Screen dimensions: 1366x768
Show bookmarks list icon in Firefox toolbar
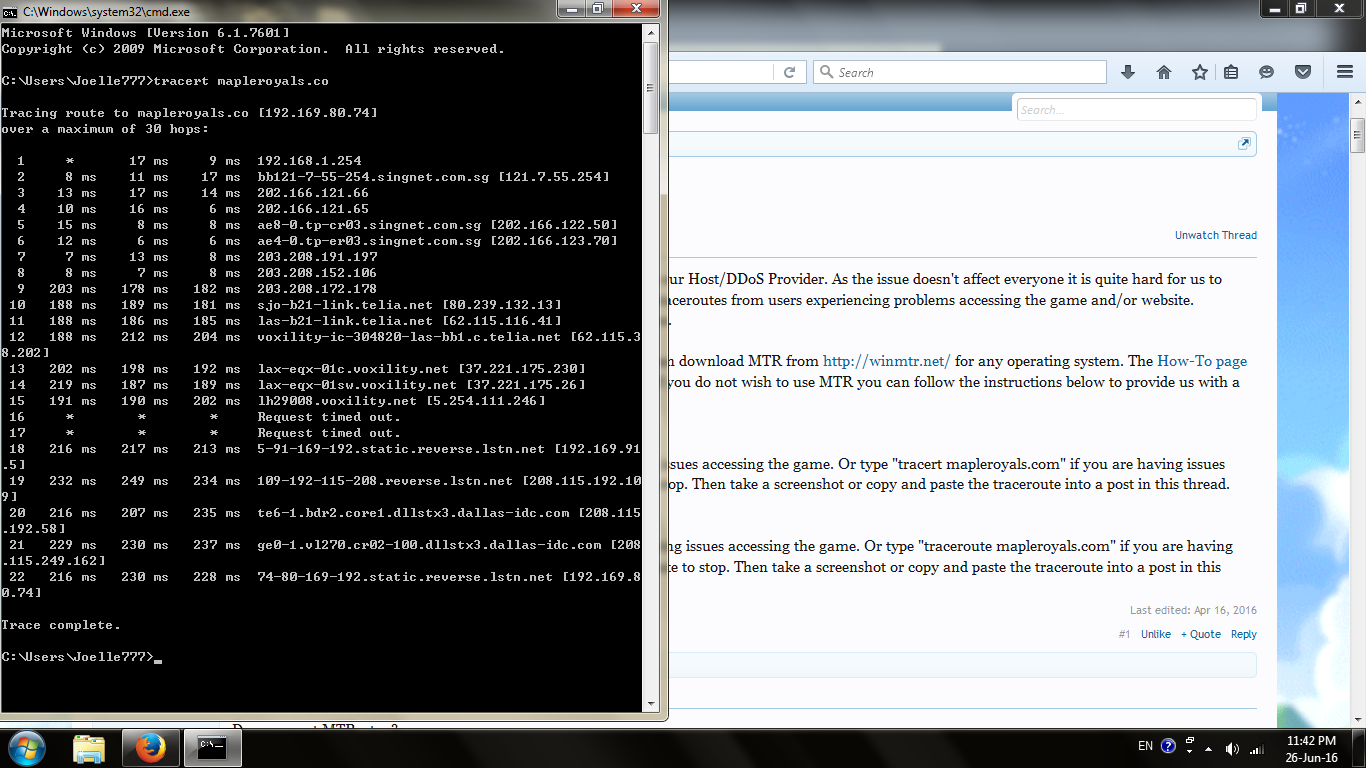point(1231,72)
